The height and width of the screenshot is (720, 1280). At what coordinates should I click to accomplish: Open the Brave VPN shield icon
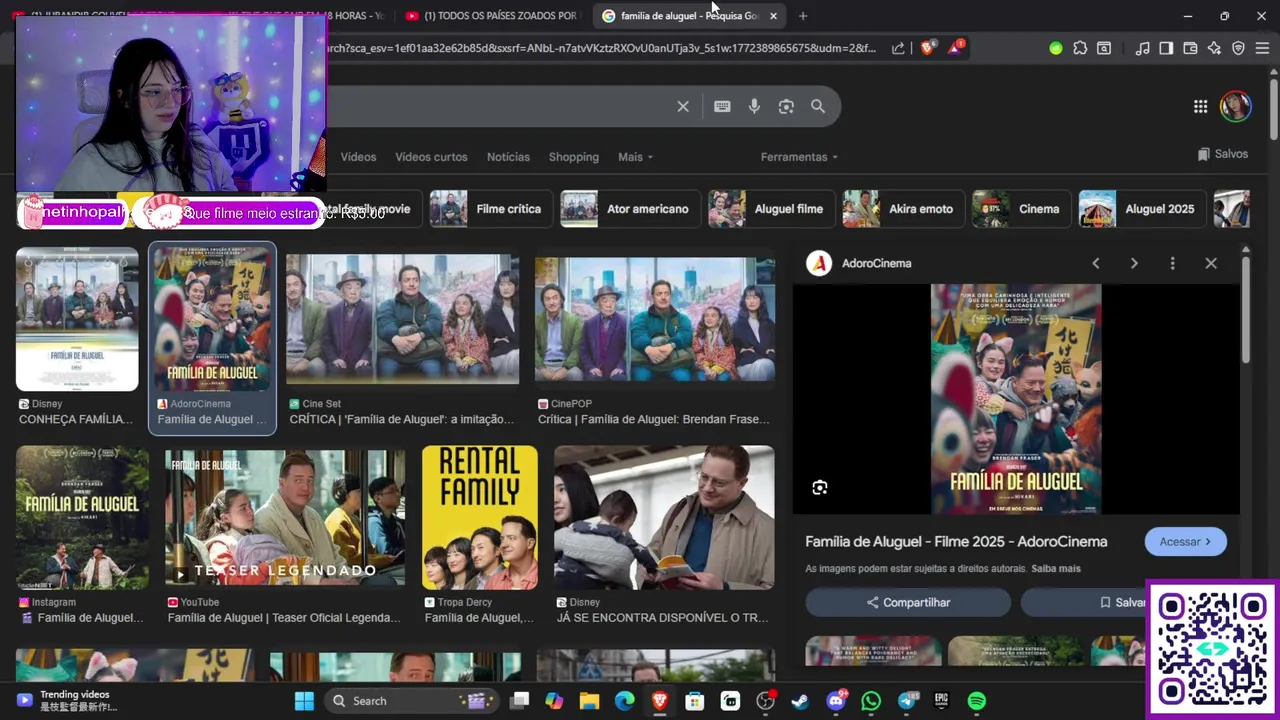coord(1238,48)
